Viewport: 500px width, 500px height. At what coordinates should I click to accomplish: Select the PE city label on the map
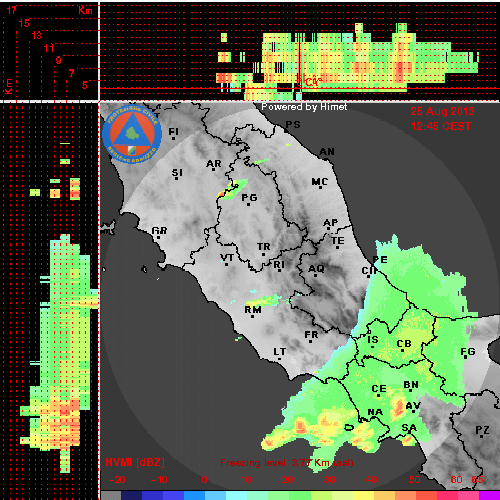coord(380,260)
